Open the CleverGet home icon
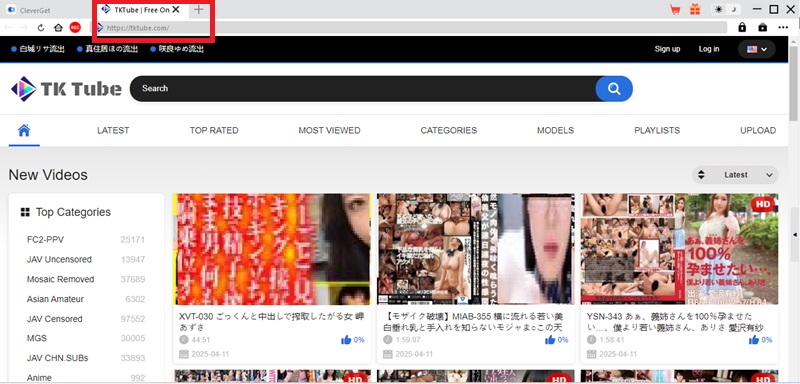The width and height of the screenshot is (800, 384). (x=58, y=28)
